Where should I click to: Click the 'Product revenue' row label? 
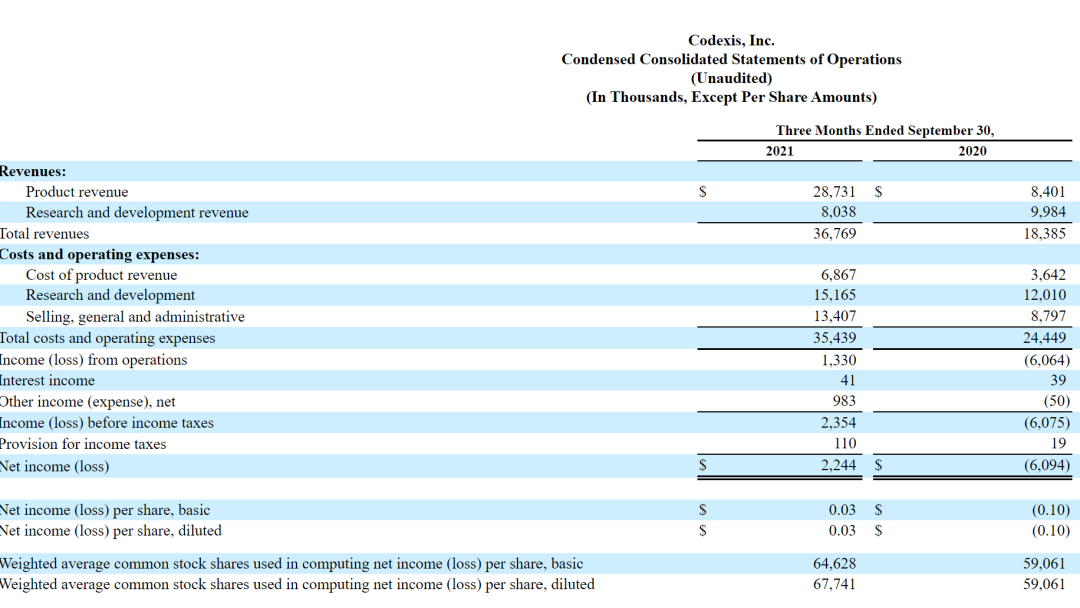coord(77,192)
